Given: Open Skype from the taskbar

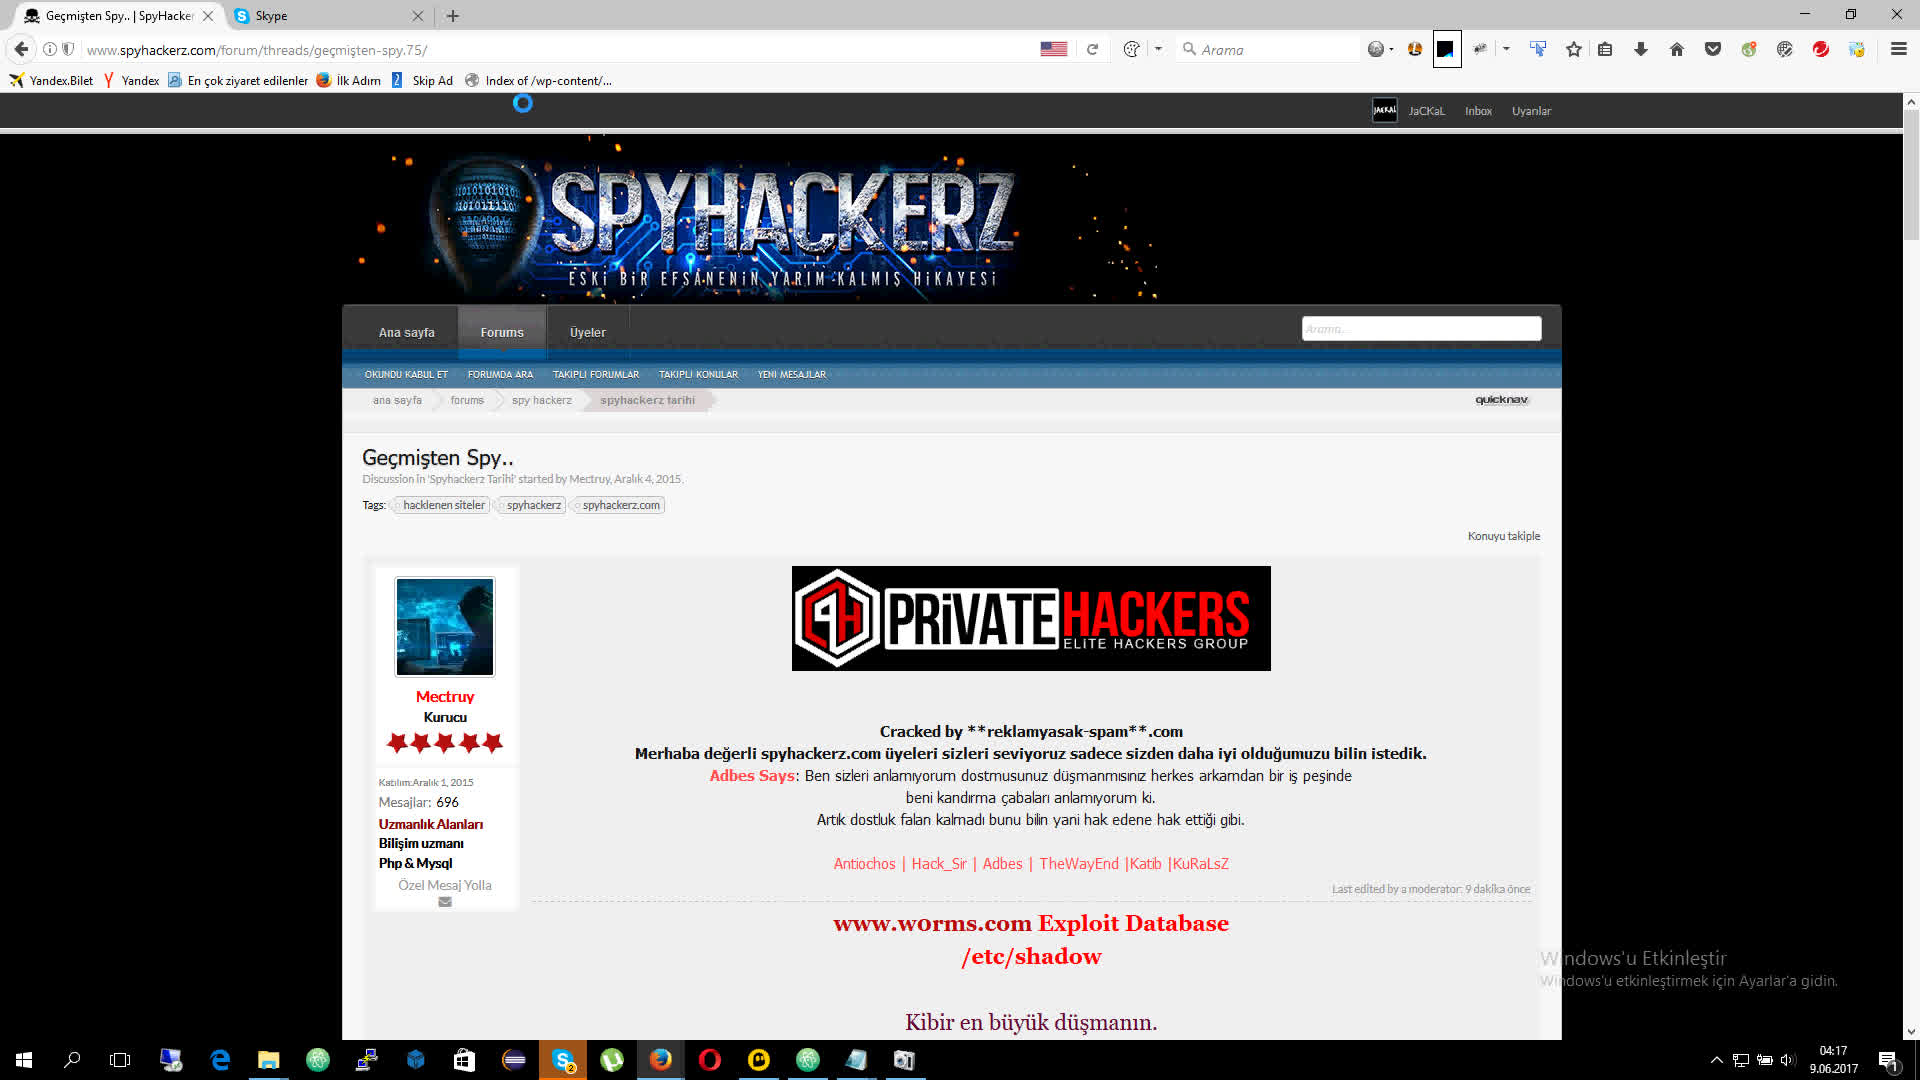Looking at the screenshot, I should pyautogui.click(x=562, y=1059).
